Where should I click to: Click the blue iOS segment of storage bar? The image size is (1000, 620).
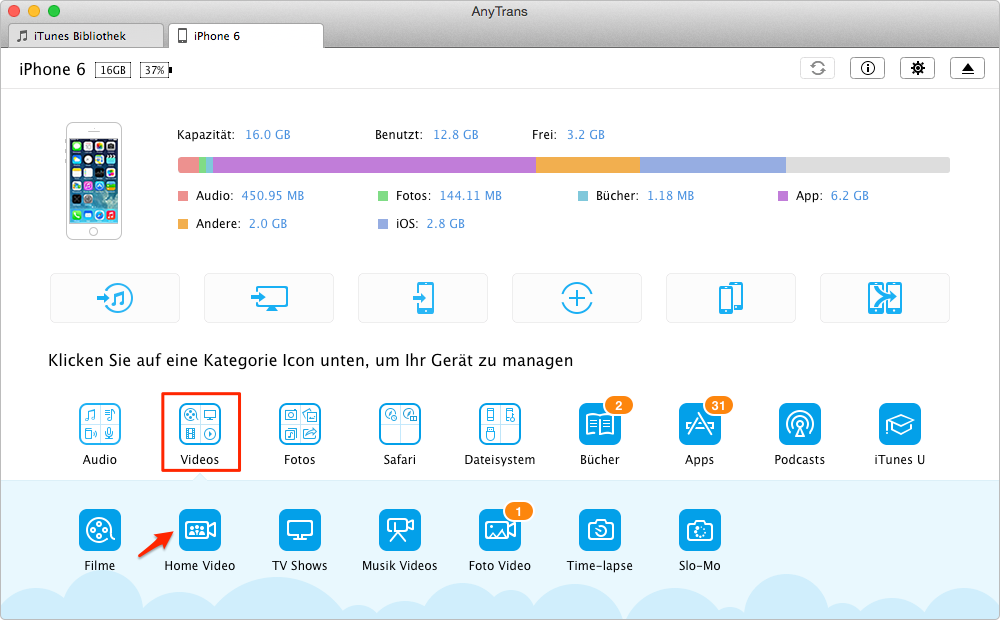(713, 165)
